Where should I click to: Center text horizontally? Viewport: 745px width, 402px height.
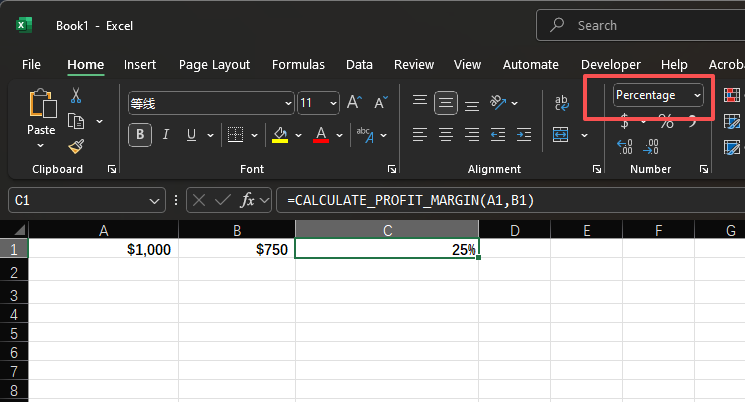446,135
